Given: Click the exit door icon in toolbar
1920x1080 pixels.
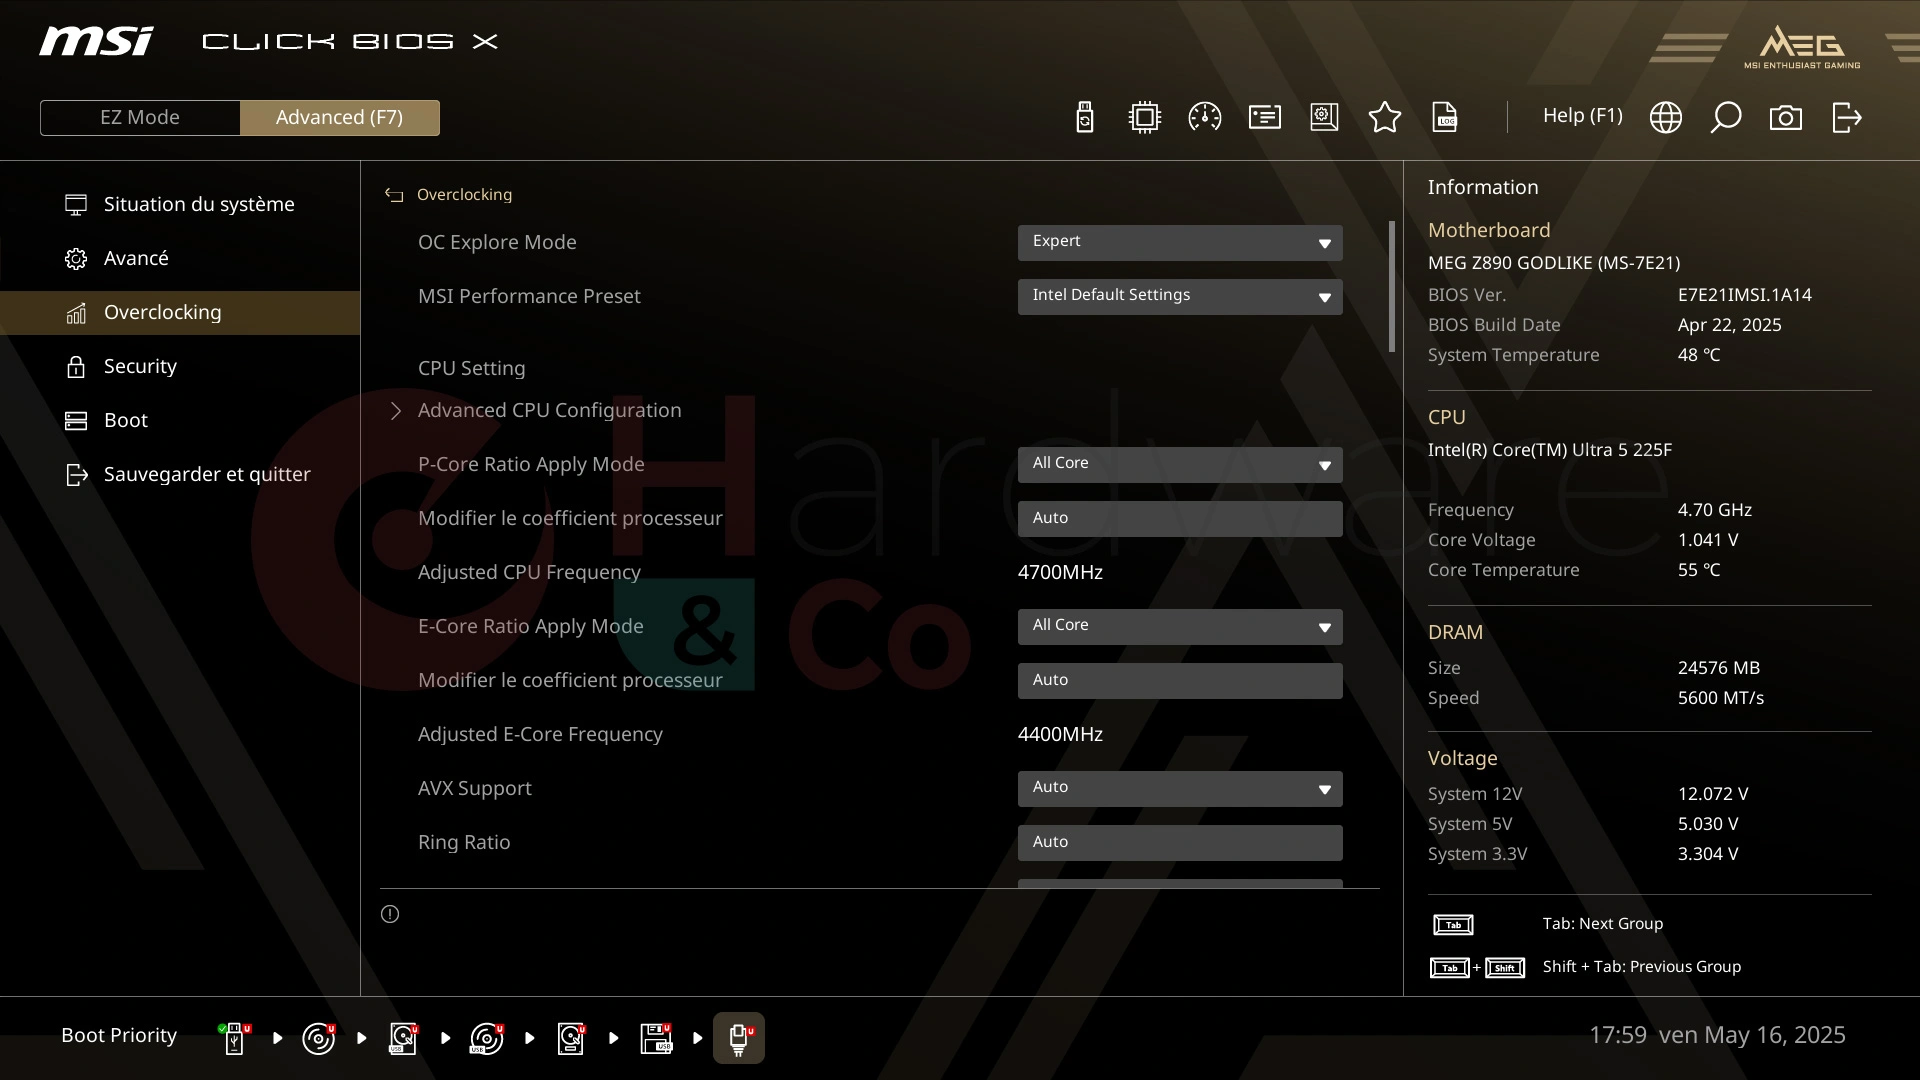Looking at the screenshot, I should point(1846,117).
